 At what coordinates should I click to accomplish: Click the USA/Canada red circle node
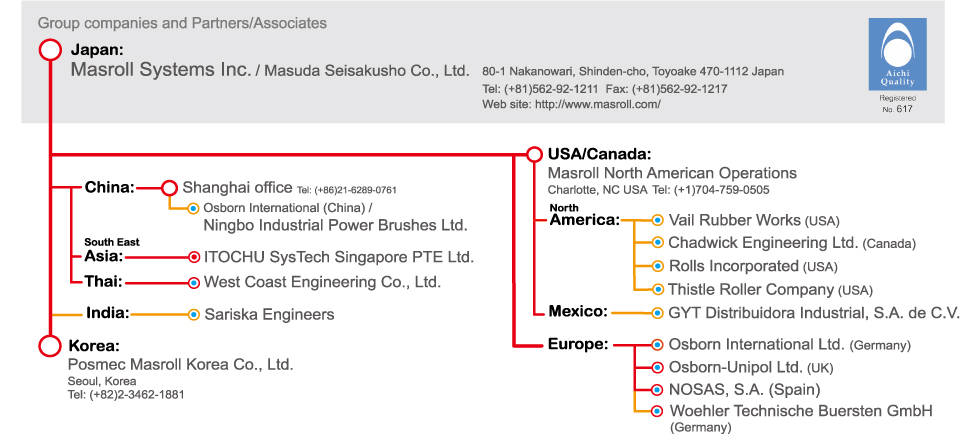tap(534, 154)
